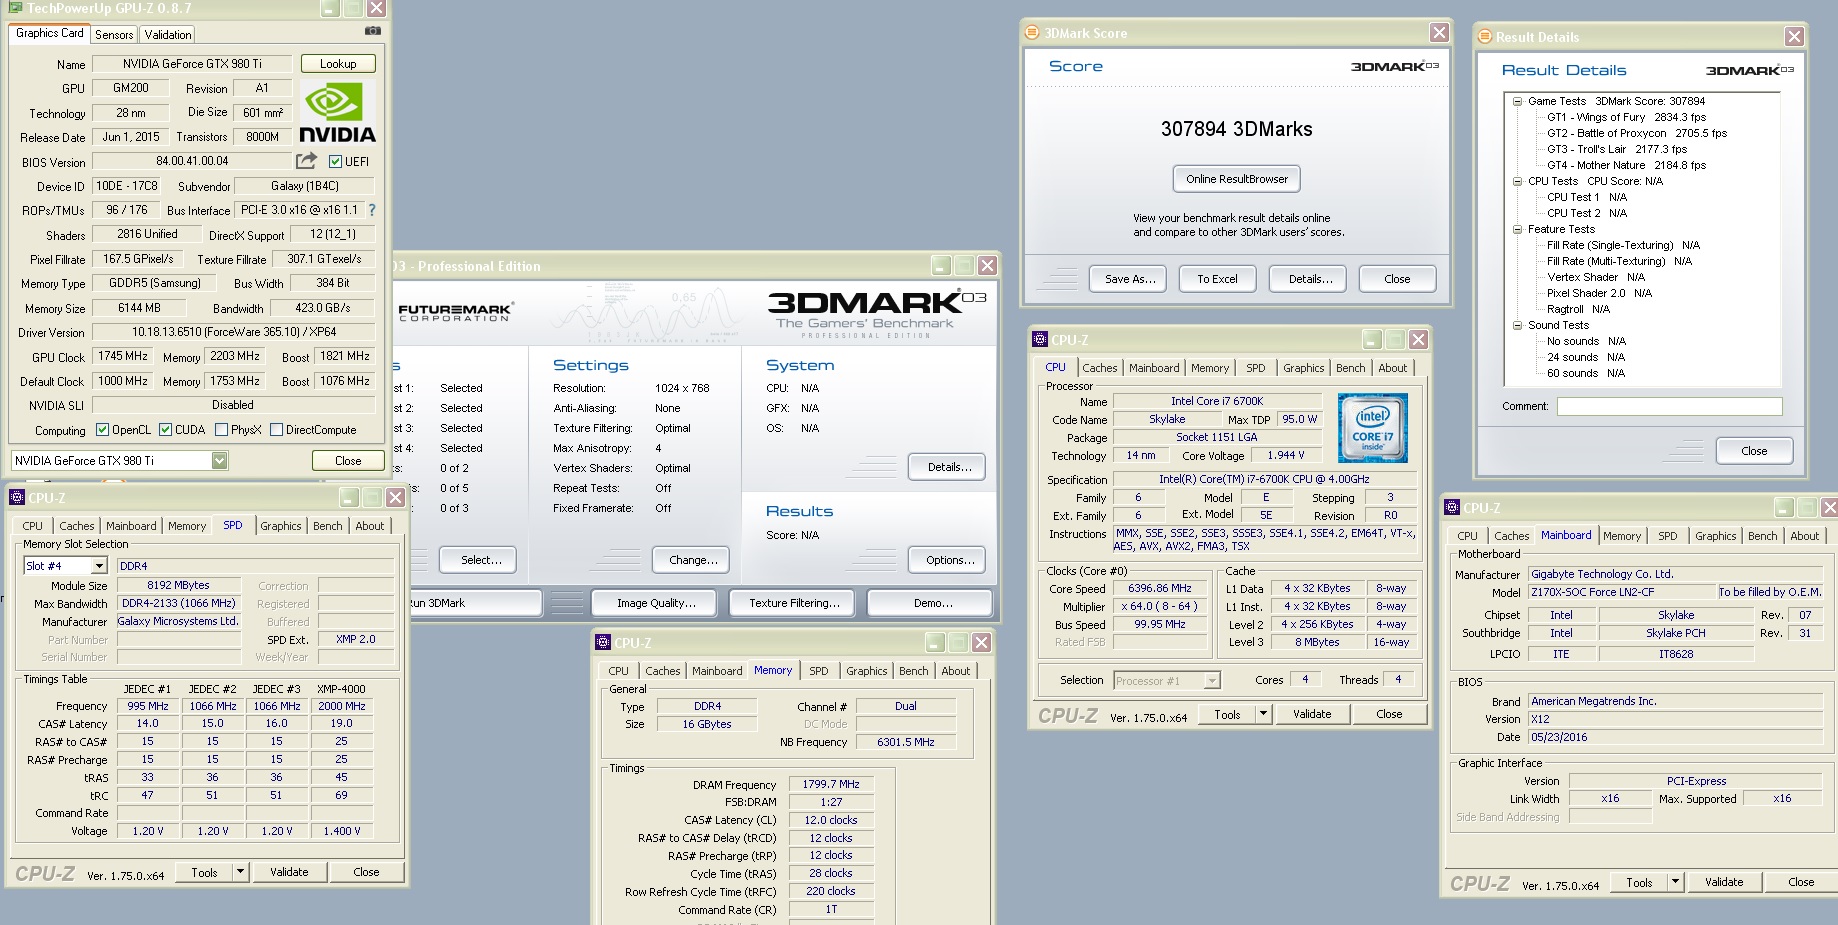Click the Change... settings button

point(691,560)
